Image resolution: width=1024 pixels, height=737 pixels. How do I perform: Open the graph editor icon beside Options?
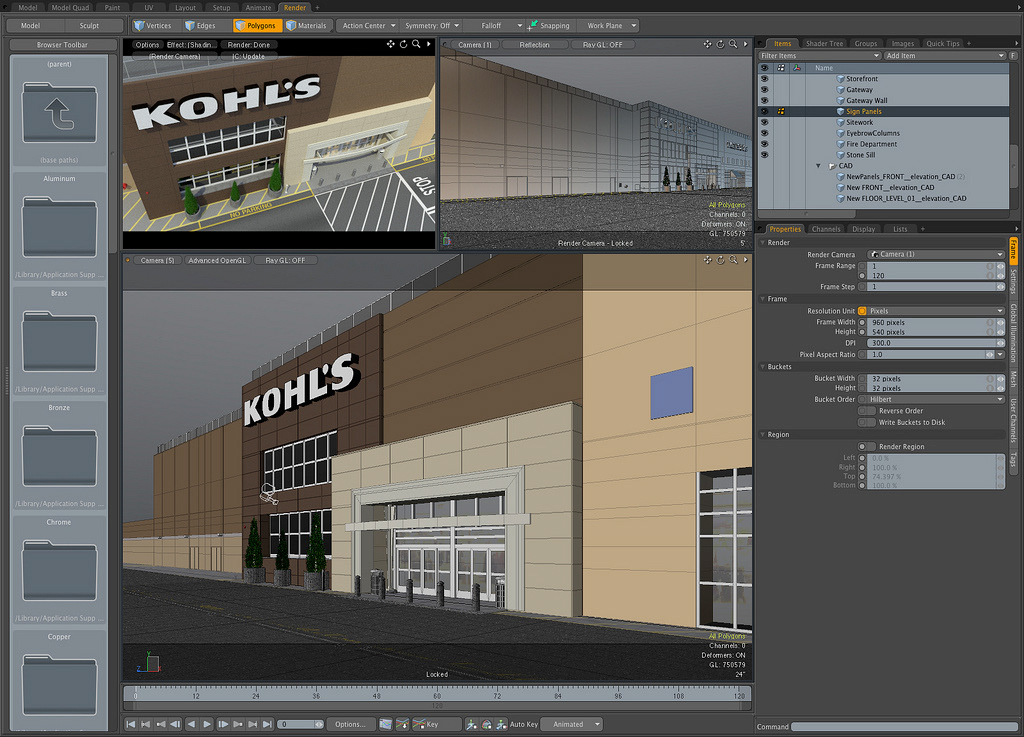coord(386,724)
